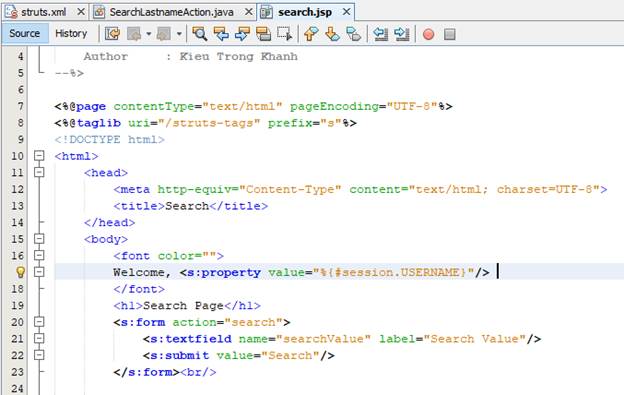The image size is (624, 395).
Task: Collapse the font fold on line 16
Action: click(39, 255)
